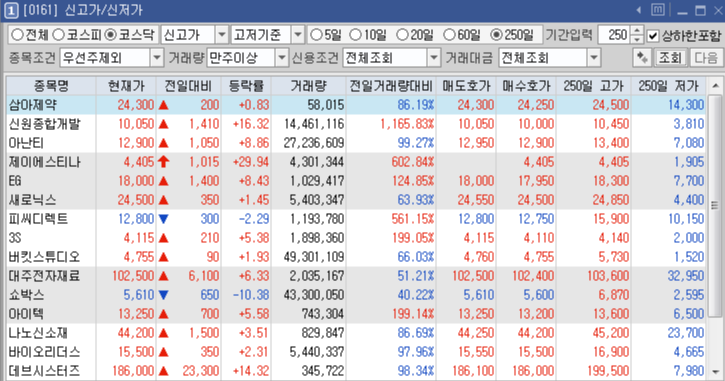Click the 기간입력 250 input field
725x381 pixels.
point(614,35)
